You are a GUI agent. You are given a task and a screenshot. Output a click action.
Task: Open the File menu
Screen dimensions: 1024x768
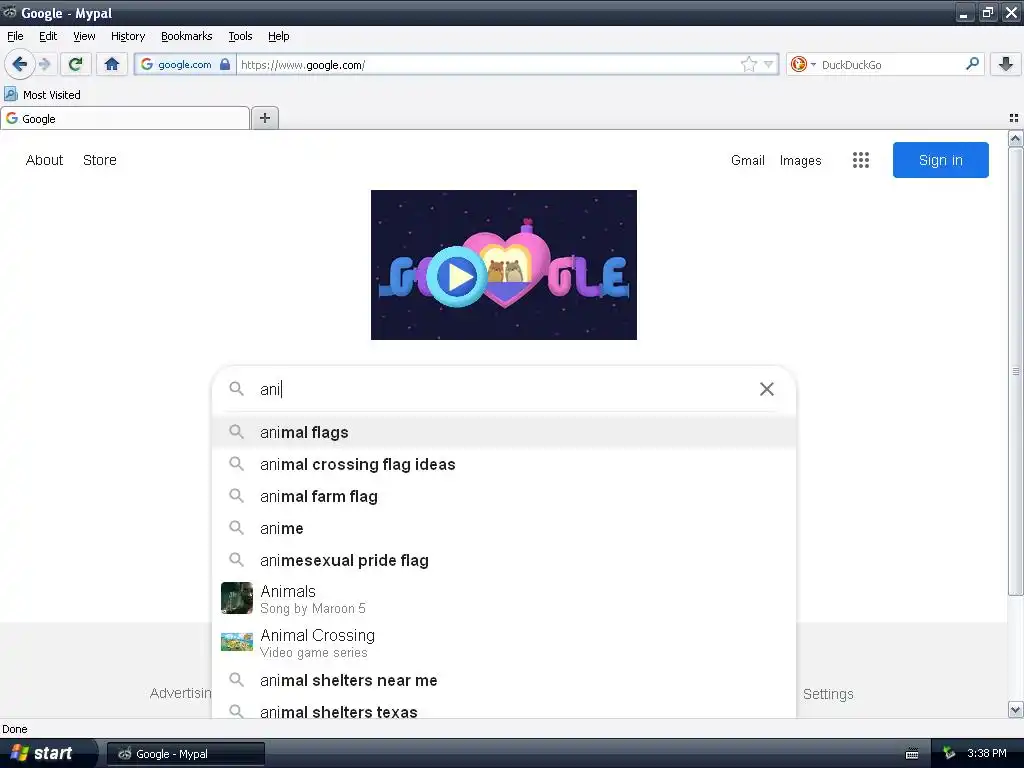[15, 36]
